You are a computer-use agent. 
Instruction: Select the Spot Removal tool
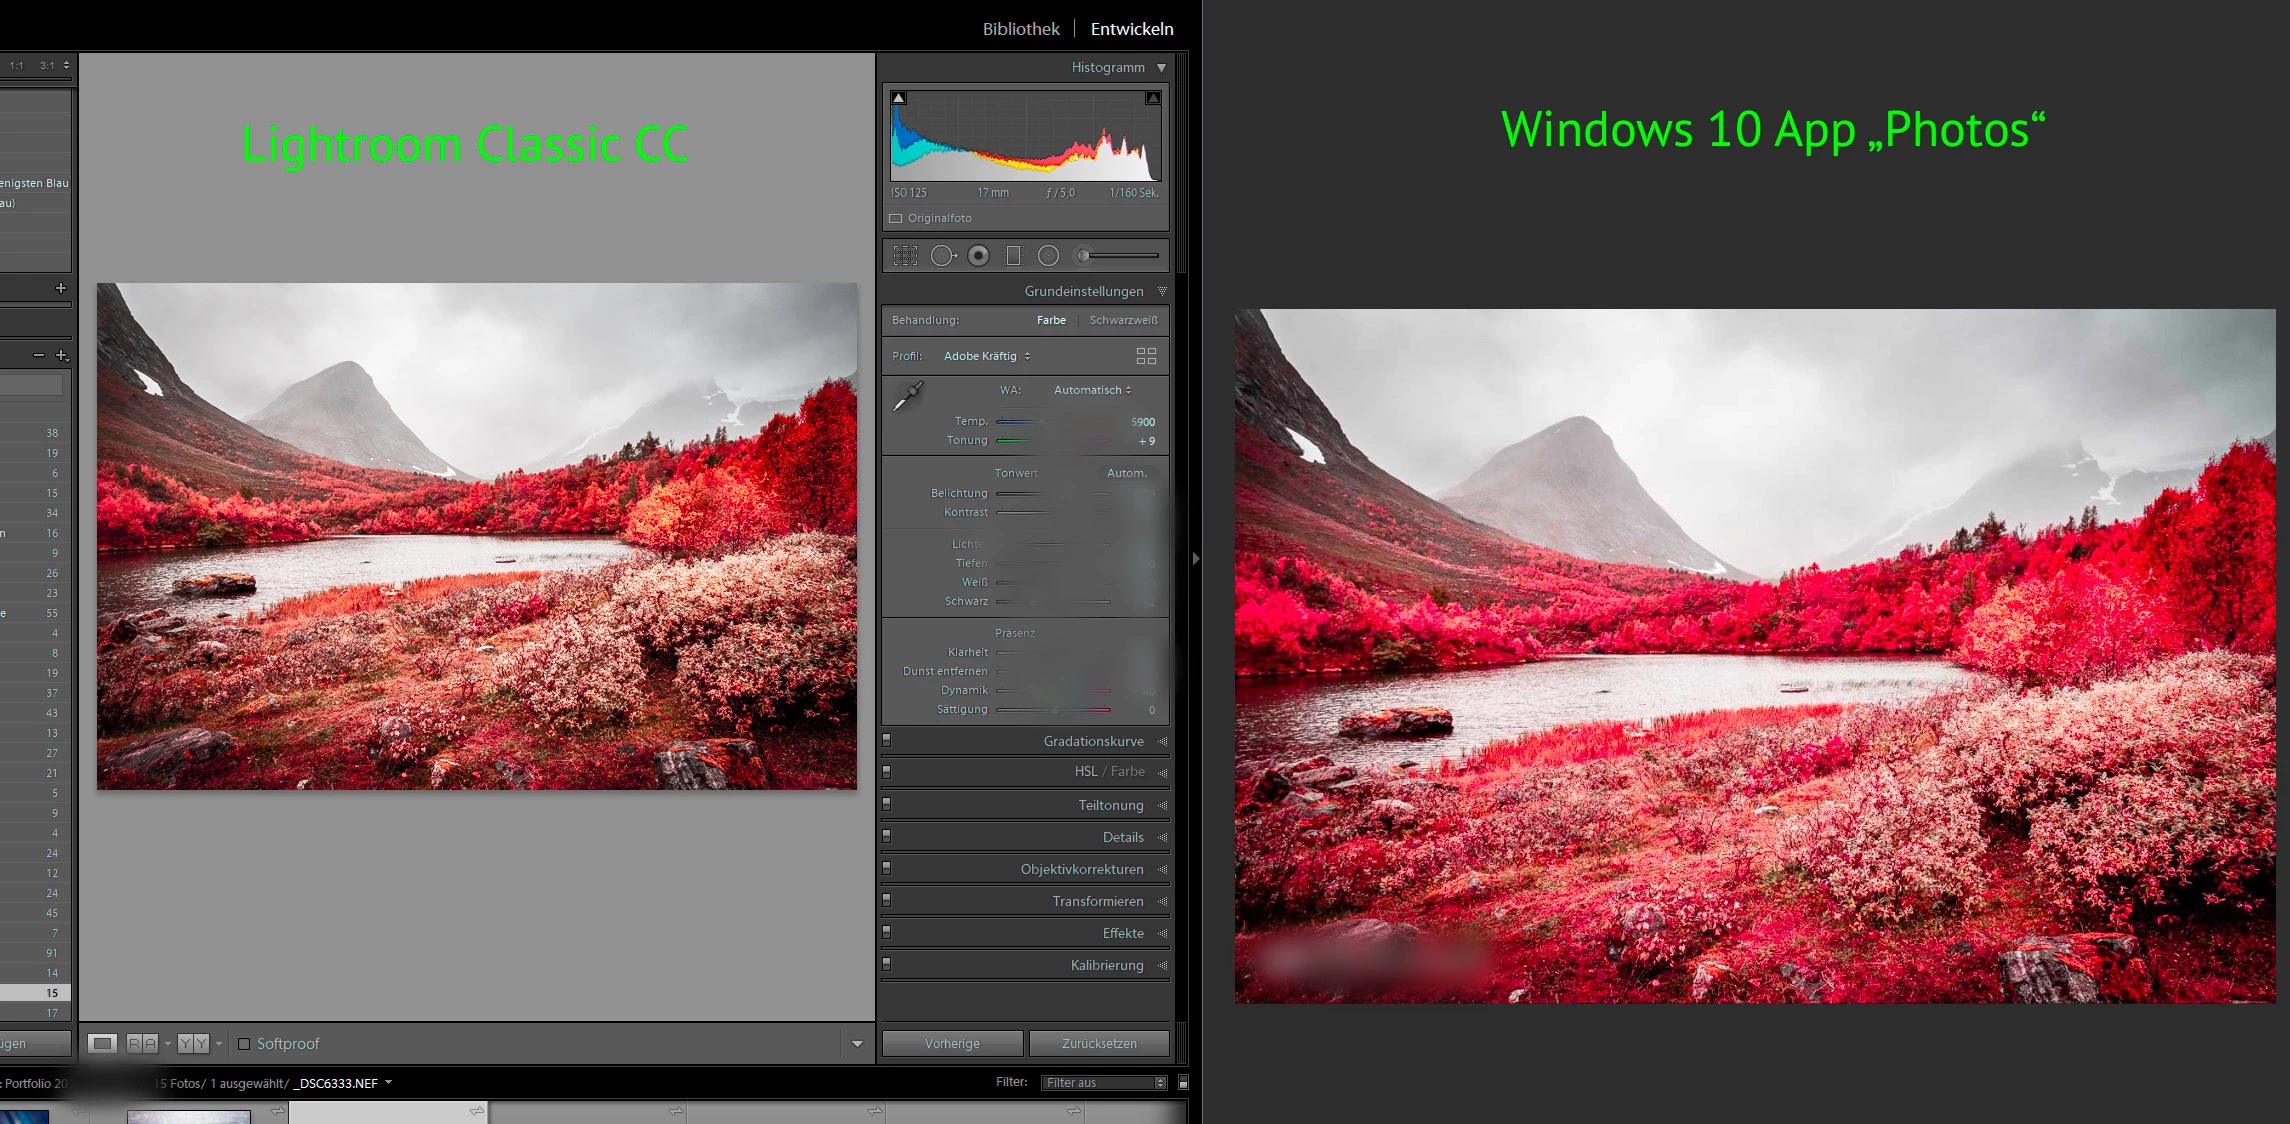[x=942, y=256]
